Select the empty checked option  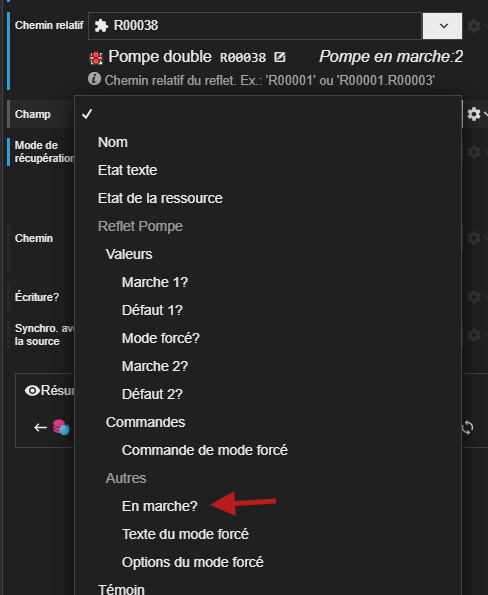(x=268, y=114)
